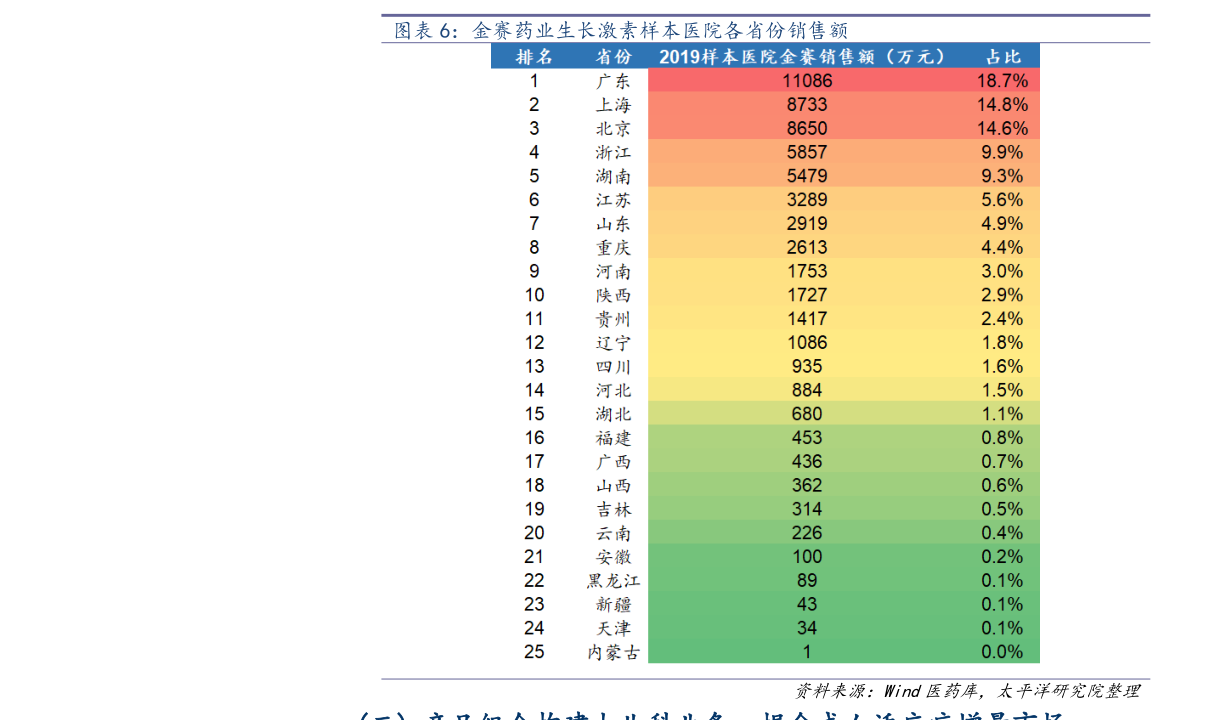Image resolution: width=1225 pixels, height=720 pixels.
Task: Click the 北京 province cell
Action: click(x=613, y=129)
